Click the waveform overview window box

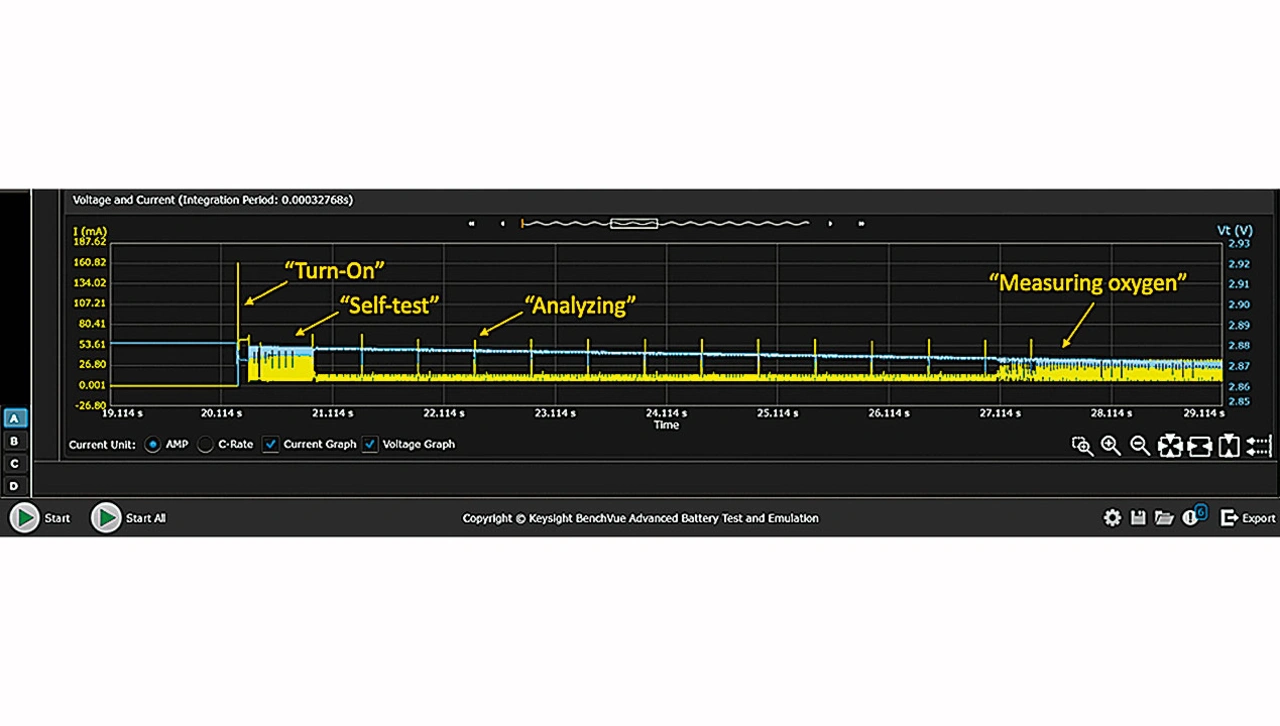tap(634, 223)
